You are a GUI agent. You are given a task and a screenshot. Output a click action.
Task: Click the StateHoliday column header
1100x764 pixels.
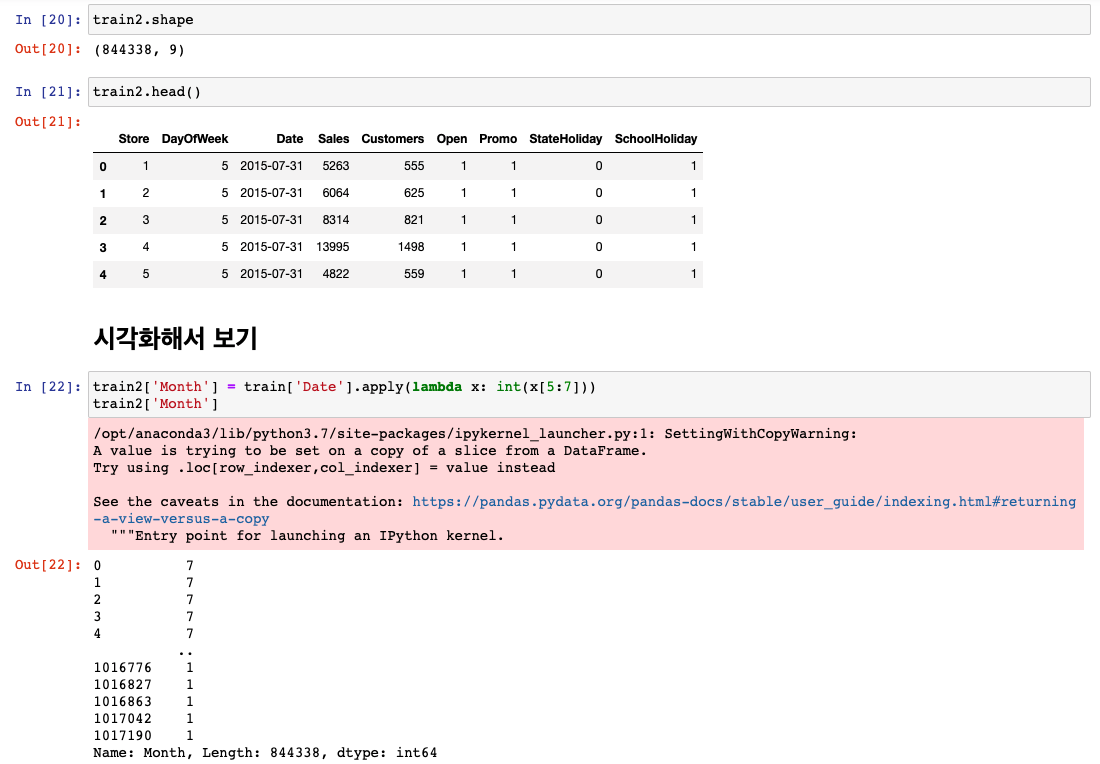(x=565, y=139)
